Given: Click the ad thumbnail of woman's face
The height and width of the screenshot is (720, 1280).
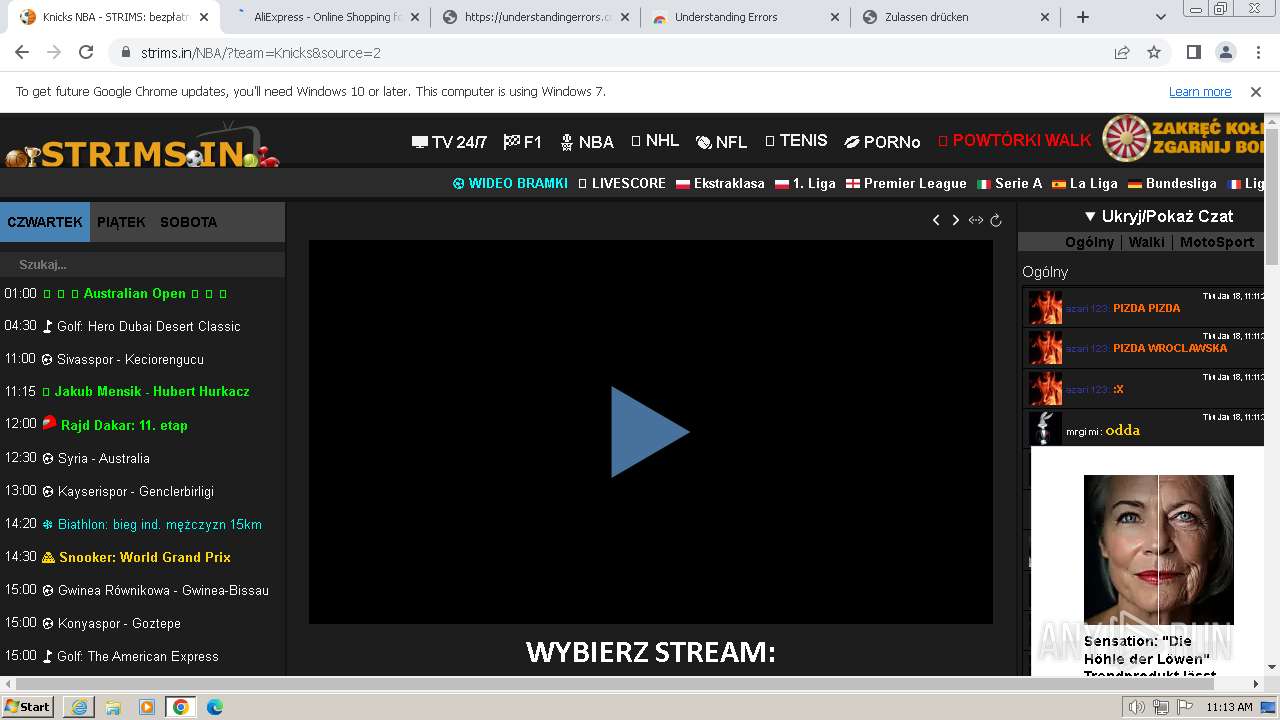Looking at the screenshot, I should click(1158, 550).
